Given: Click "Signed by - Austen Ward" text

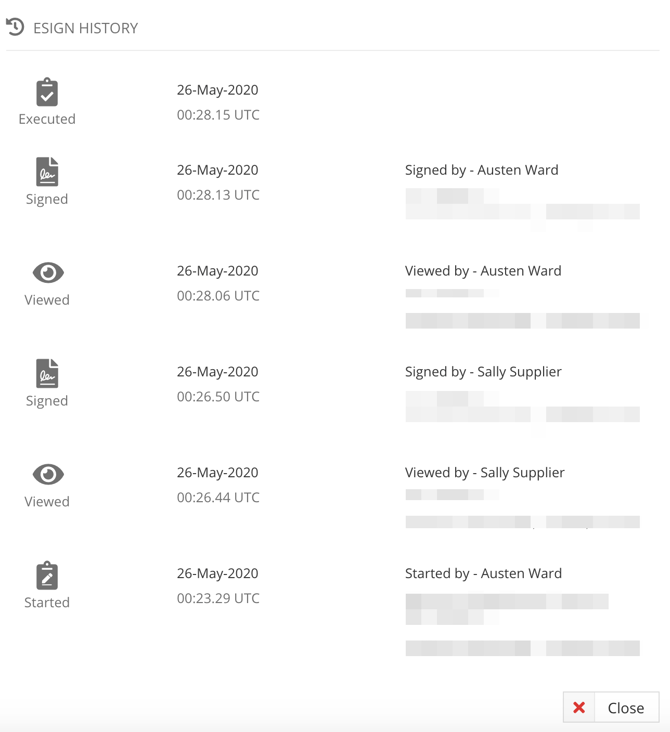Looking at the screenshot, I should (x=482, y=170).
